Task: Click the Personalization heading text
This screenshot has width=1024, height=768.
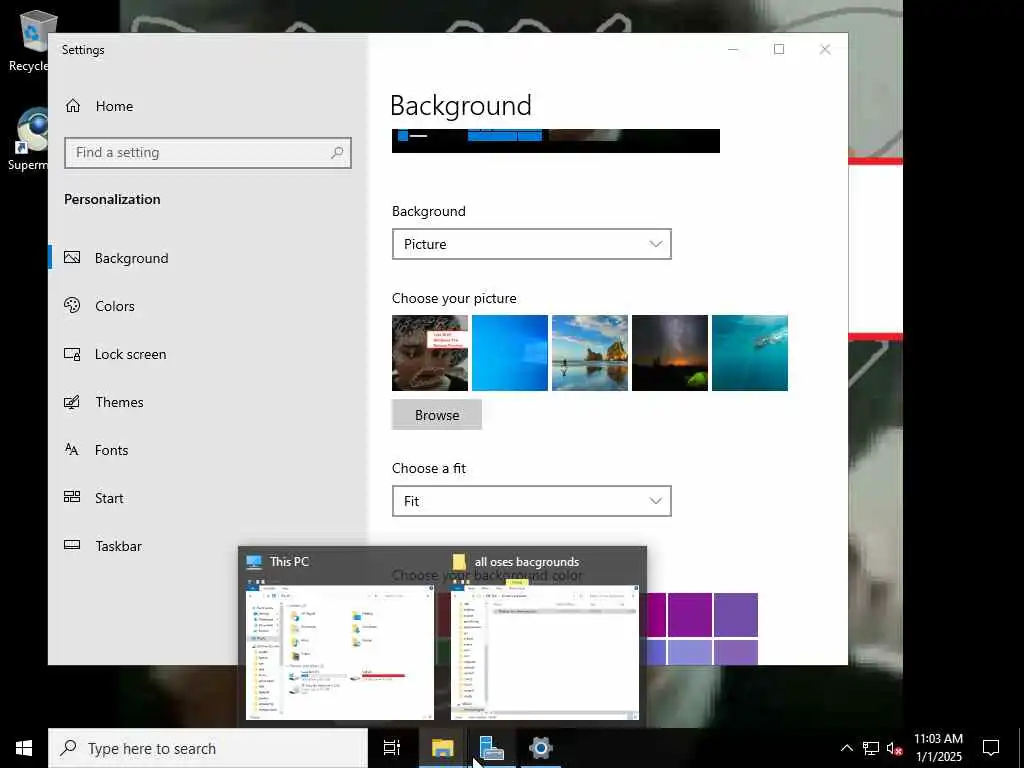Action: (112, 199)
